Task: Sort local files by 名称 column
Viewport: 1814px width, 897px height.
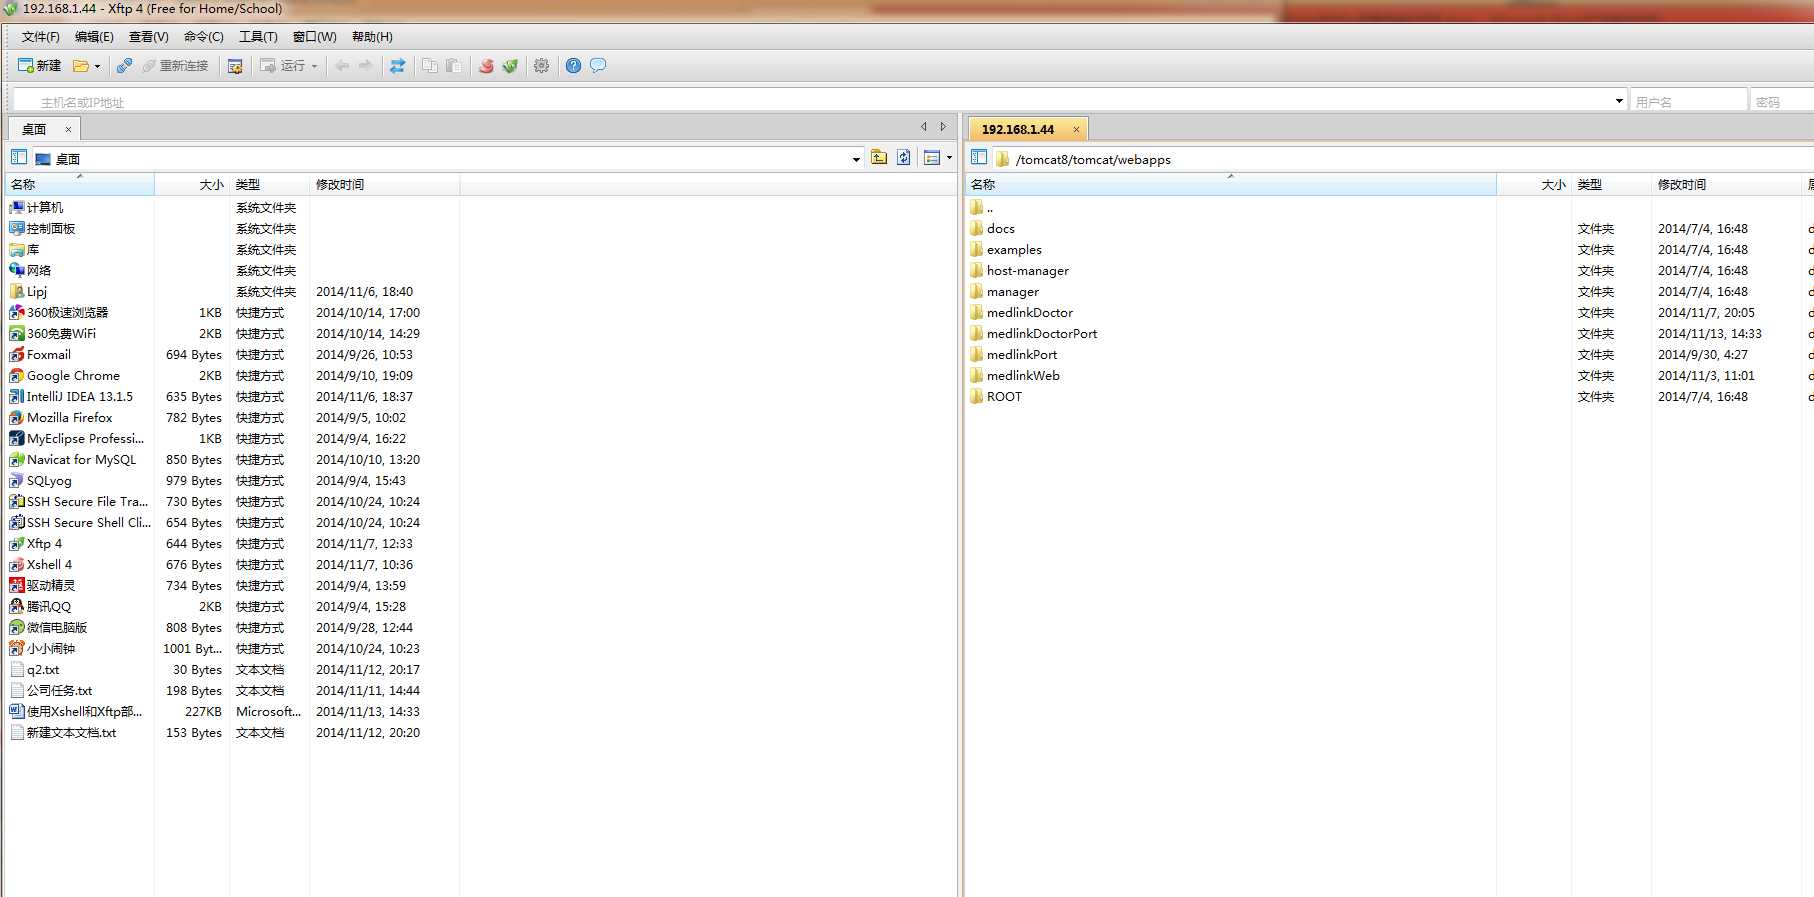Action: (80, 184)
